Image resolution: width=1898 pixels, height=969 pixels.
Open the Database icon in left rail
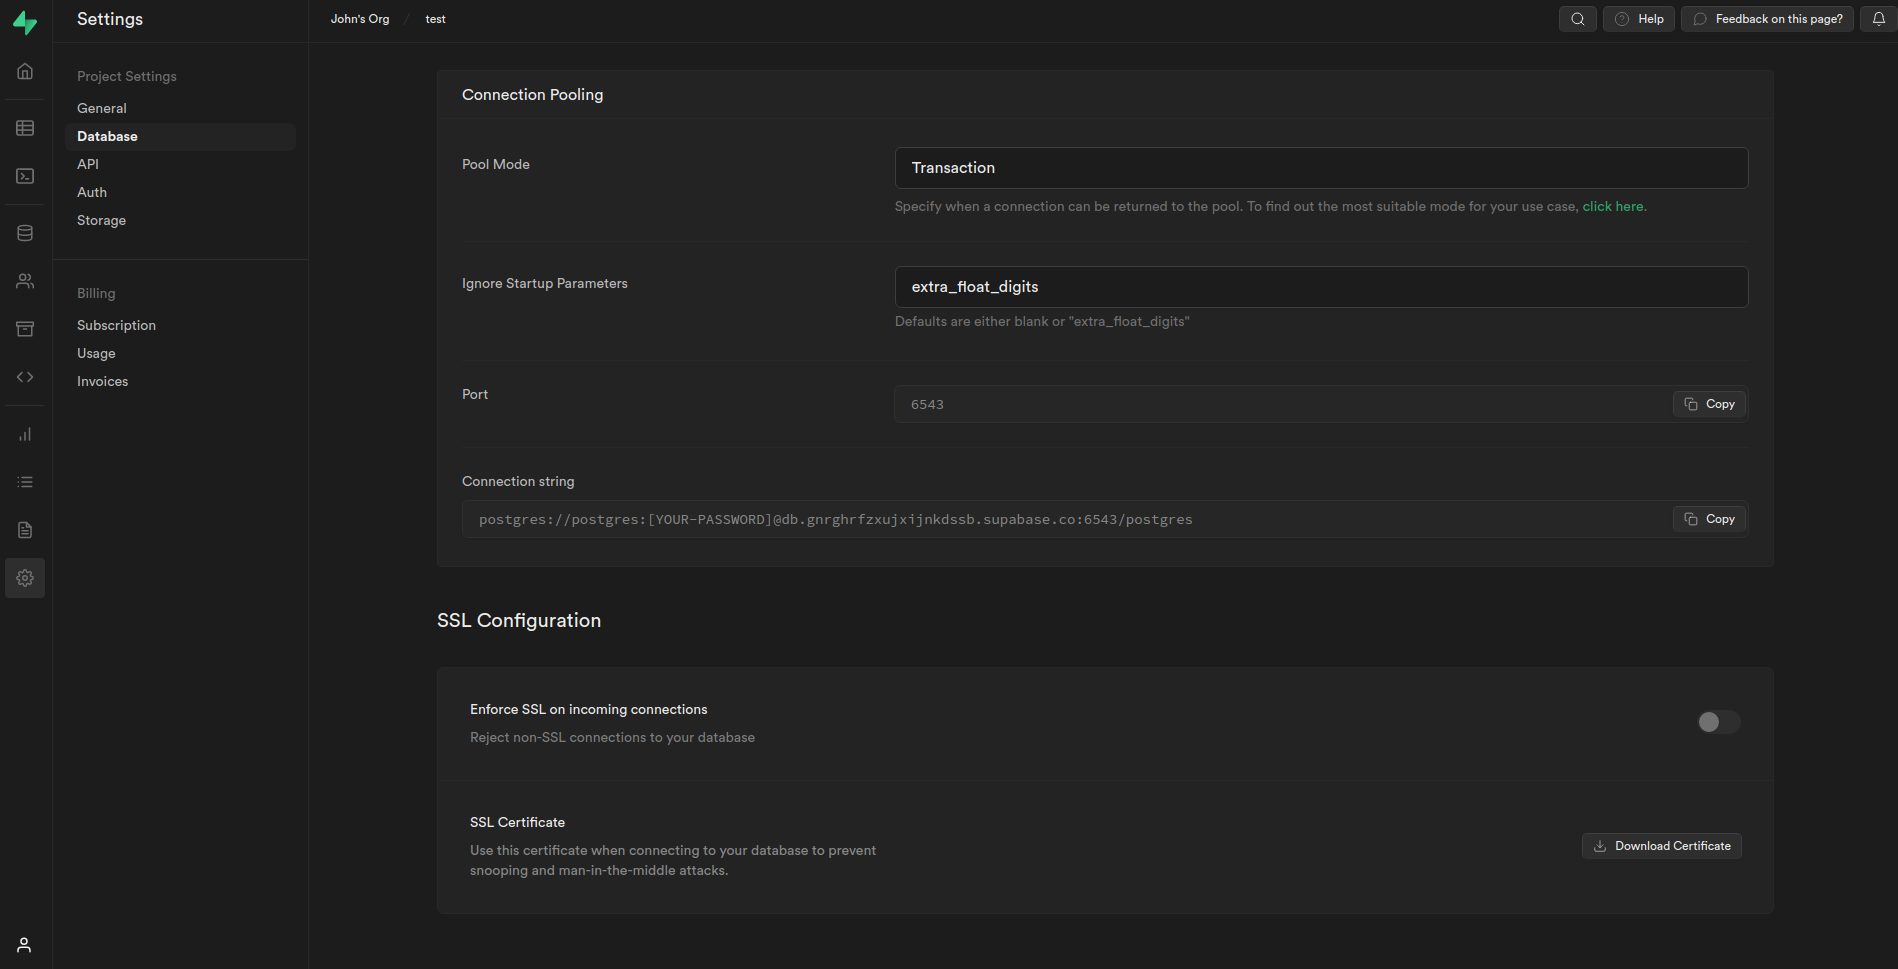25,233
